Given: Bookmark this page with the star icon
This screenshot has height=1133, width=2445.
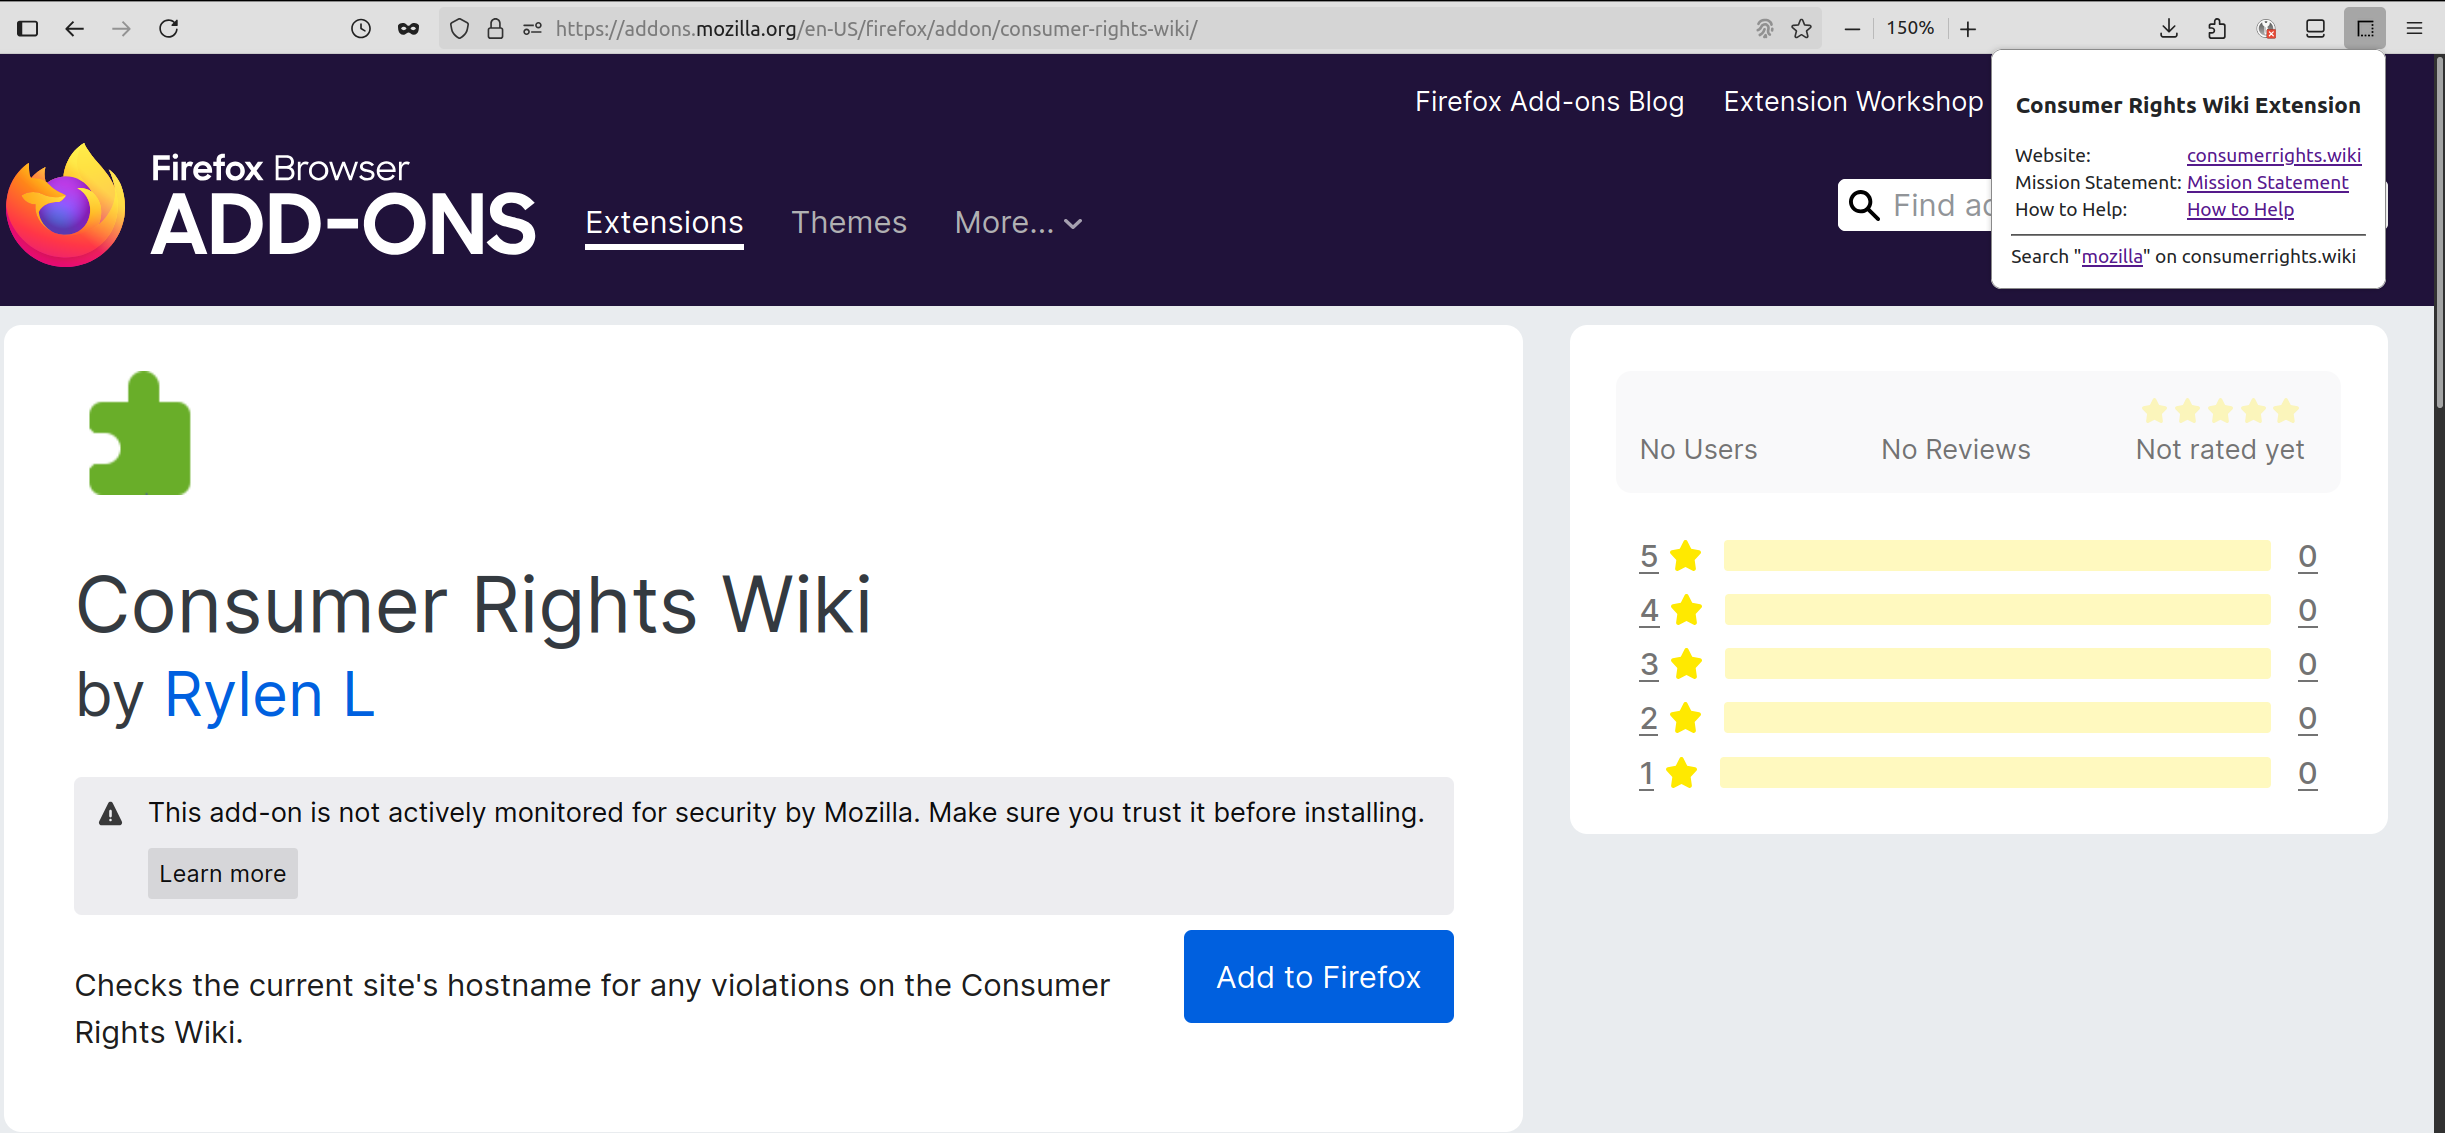Looking at the screenshot, I should pos(1802,28).
